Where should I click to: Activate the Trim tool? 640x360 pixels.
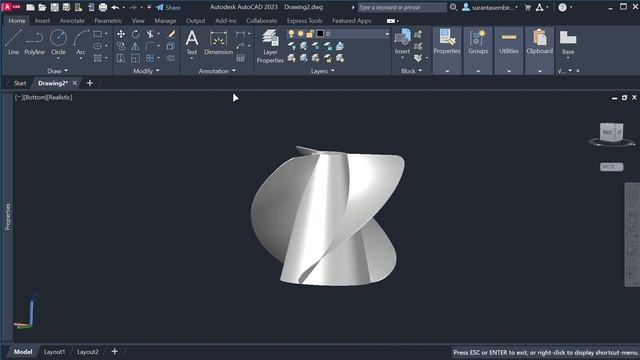(150, 34)
